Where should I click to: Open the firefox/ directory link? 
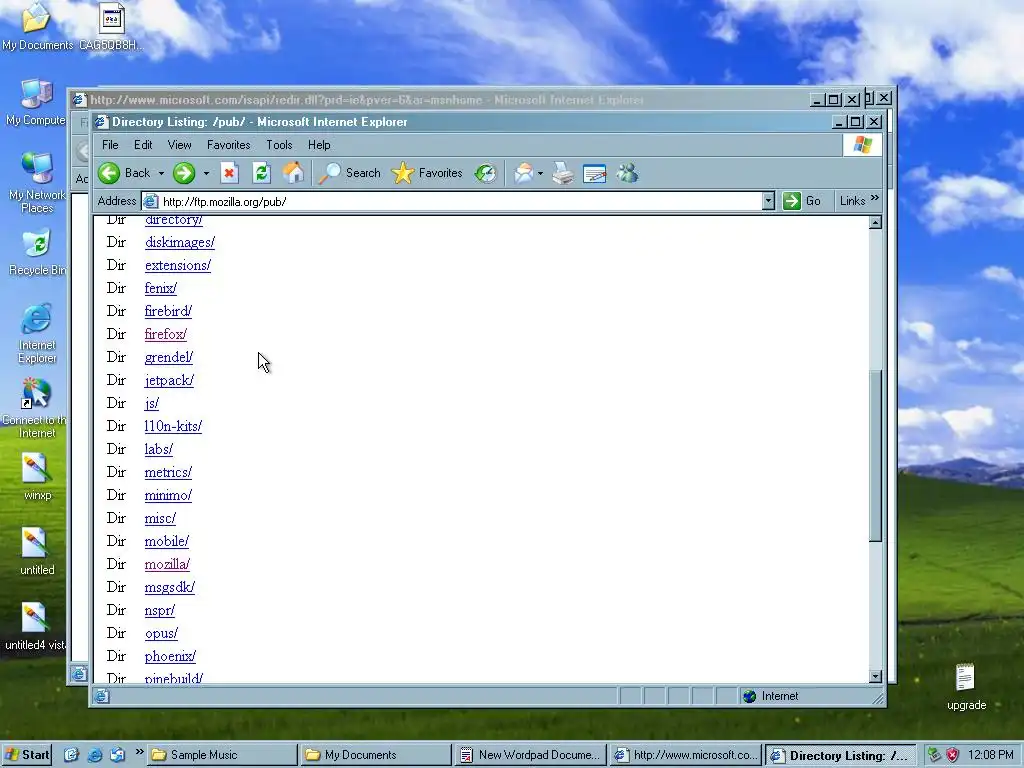click(166, 334)
